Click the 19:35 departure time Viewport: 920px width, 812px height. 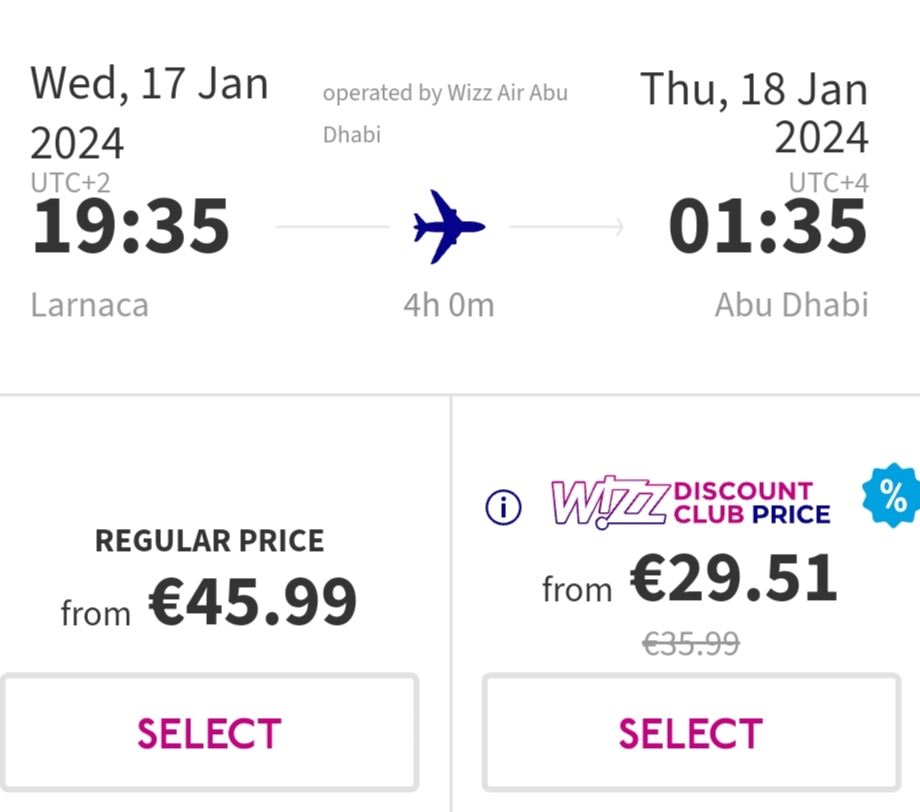coord(130,226)
